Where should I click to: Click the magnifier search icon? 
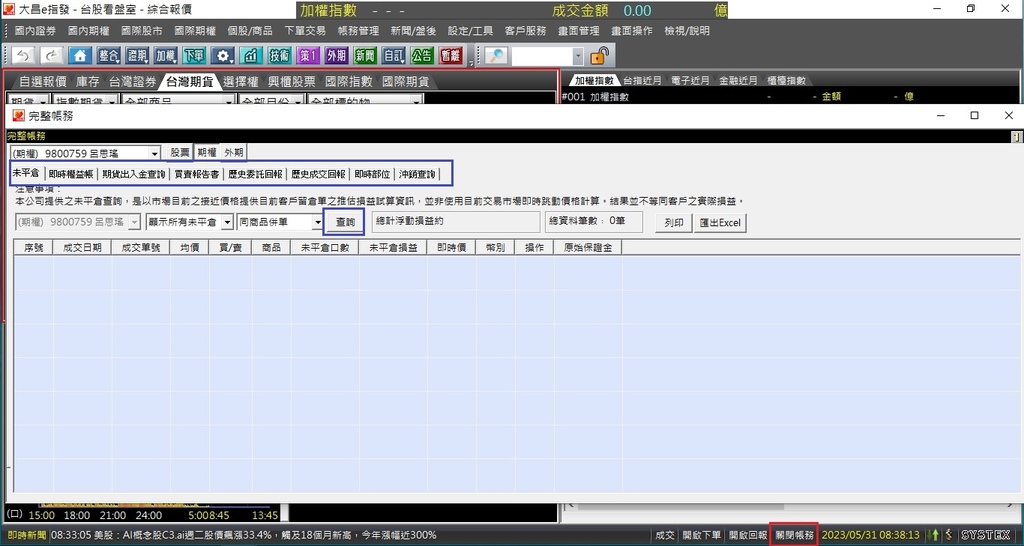point(496,56)
